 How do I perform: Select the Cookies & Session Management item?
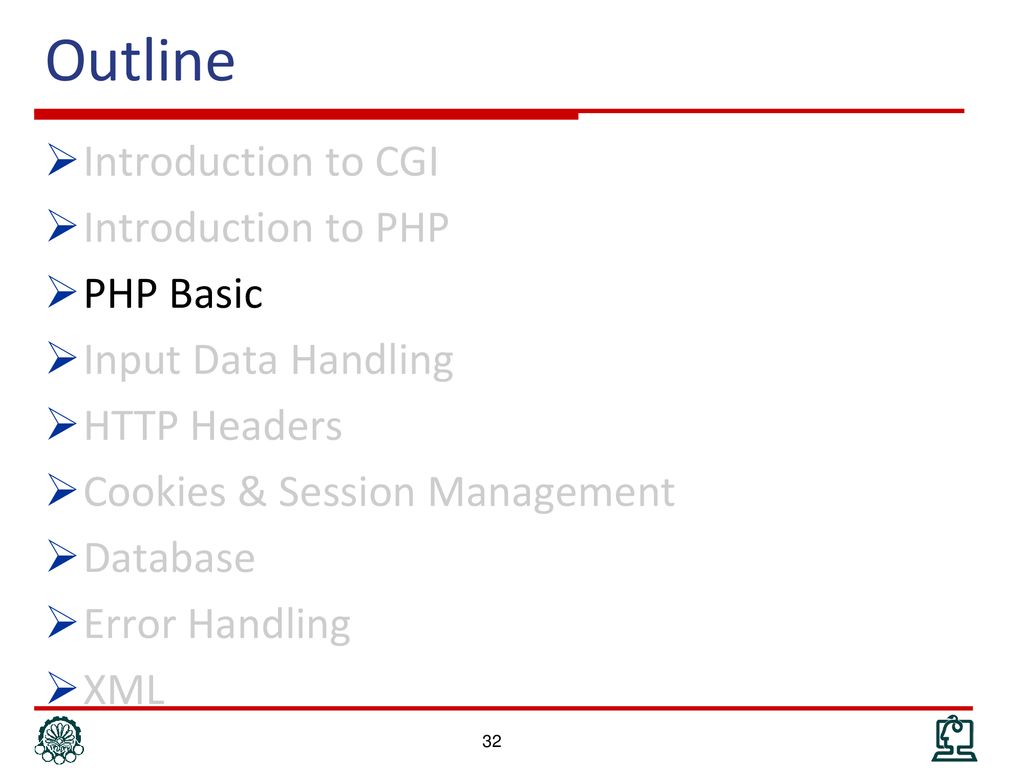coord(379,492)
